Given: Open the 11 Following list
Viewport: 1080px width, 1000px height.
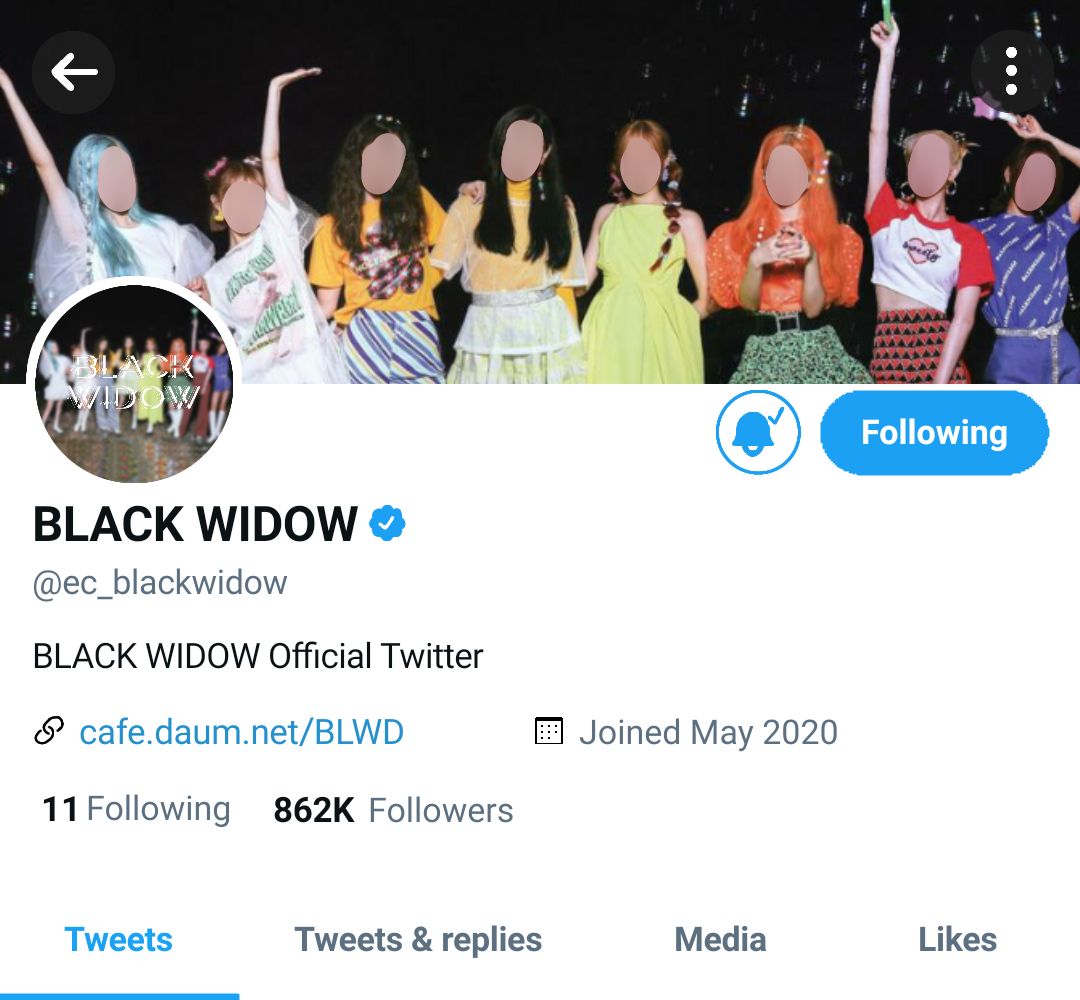Looking at the screenshot, I should click(136, 809).
